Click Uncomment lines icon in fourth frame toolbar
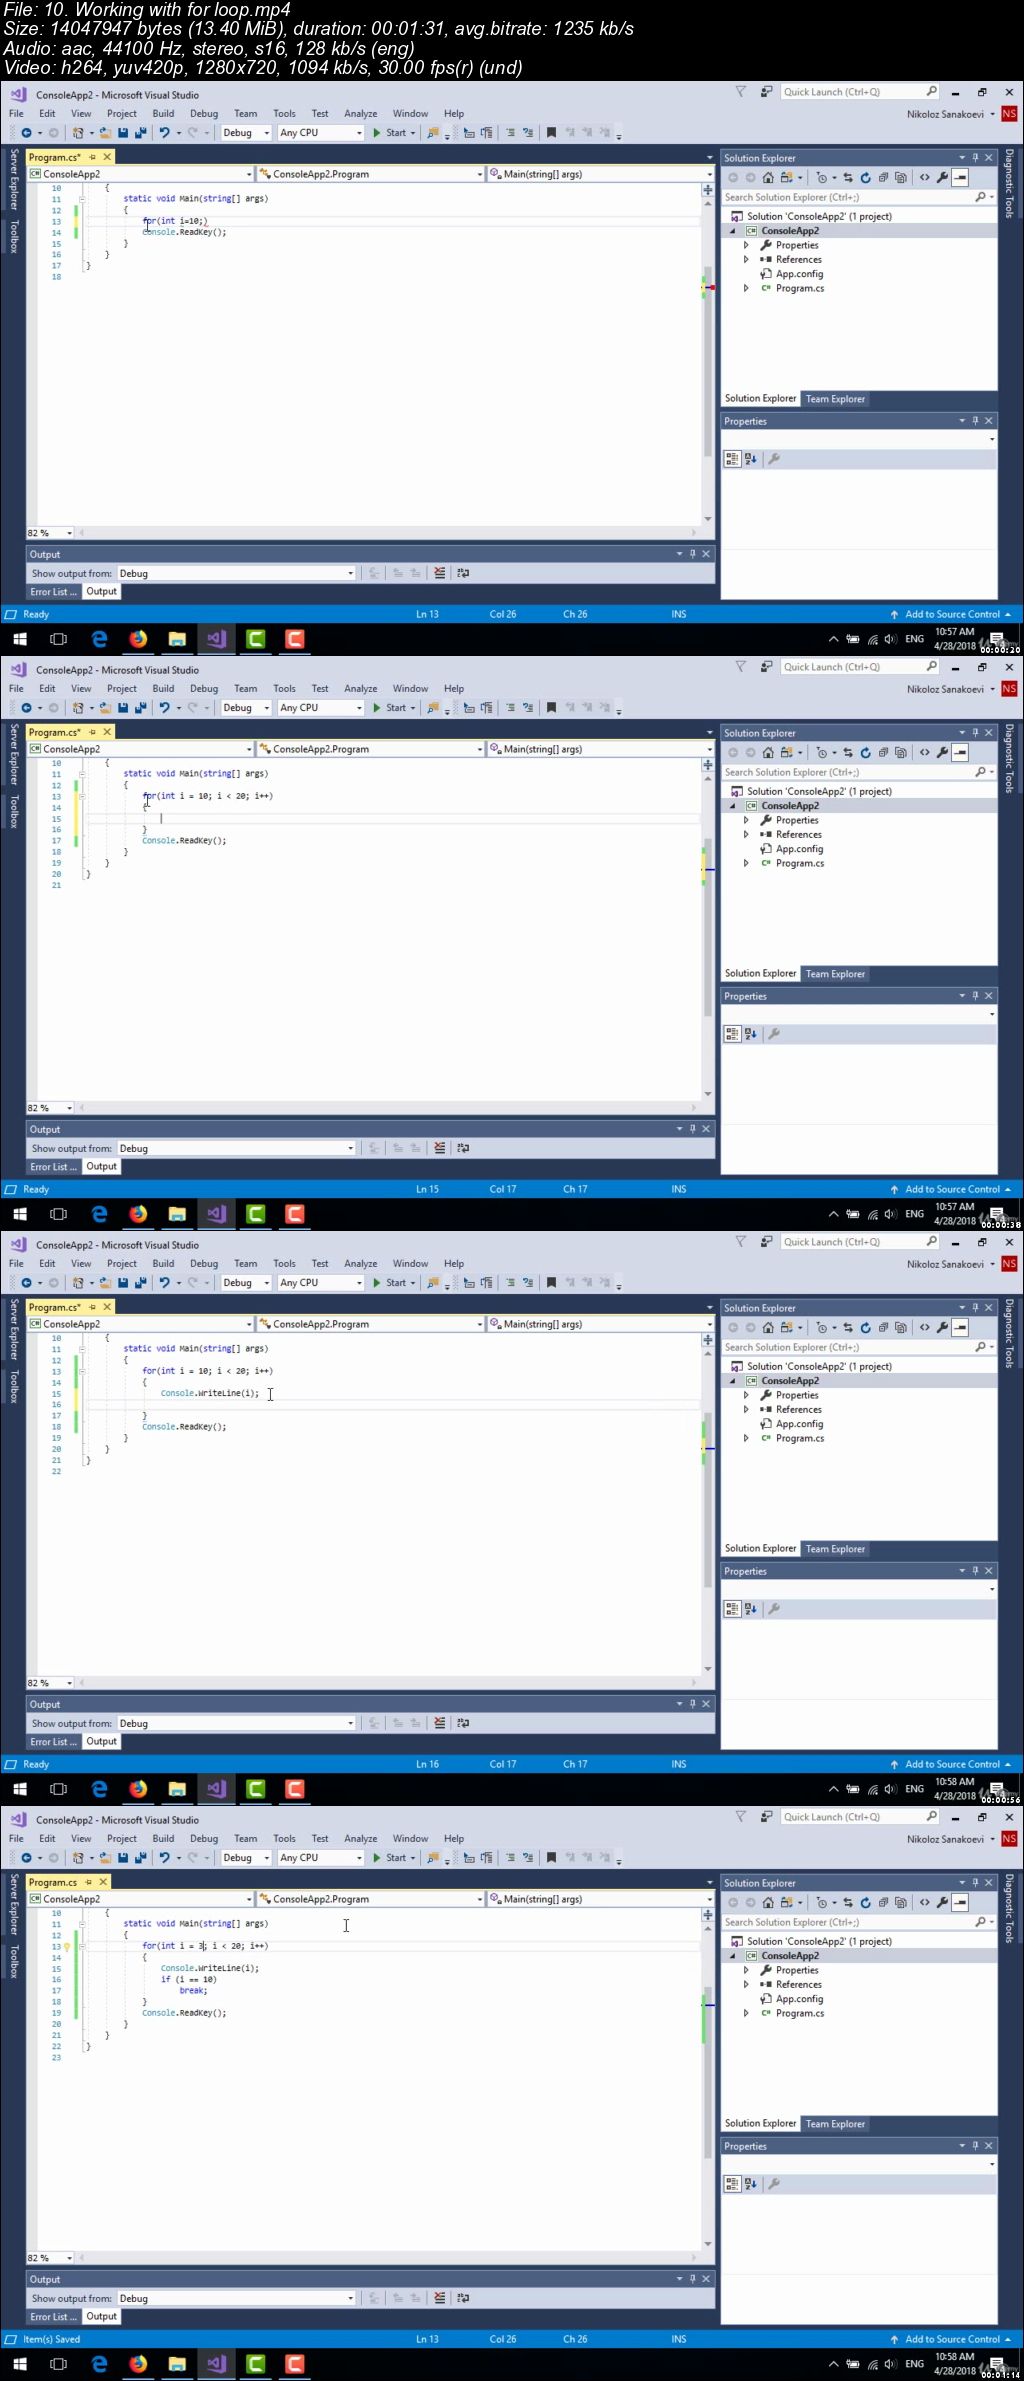1024x2381 pixels. pyautogui.click(x=528, y=1857)
